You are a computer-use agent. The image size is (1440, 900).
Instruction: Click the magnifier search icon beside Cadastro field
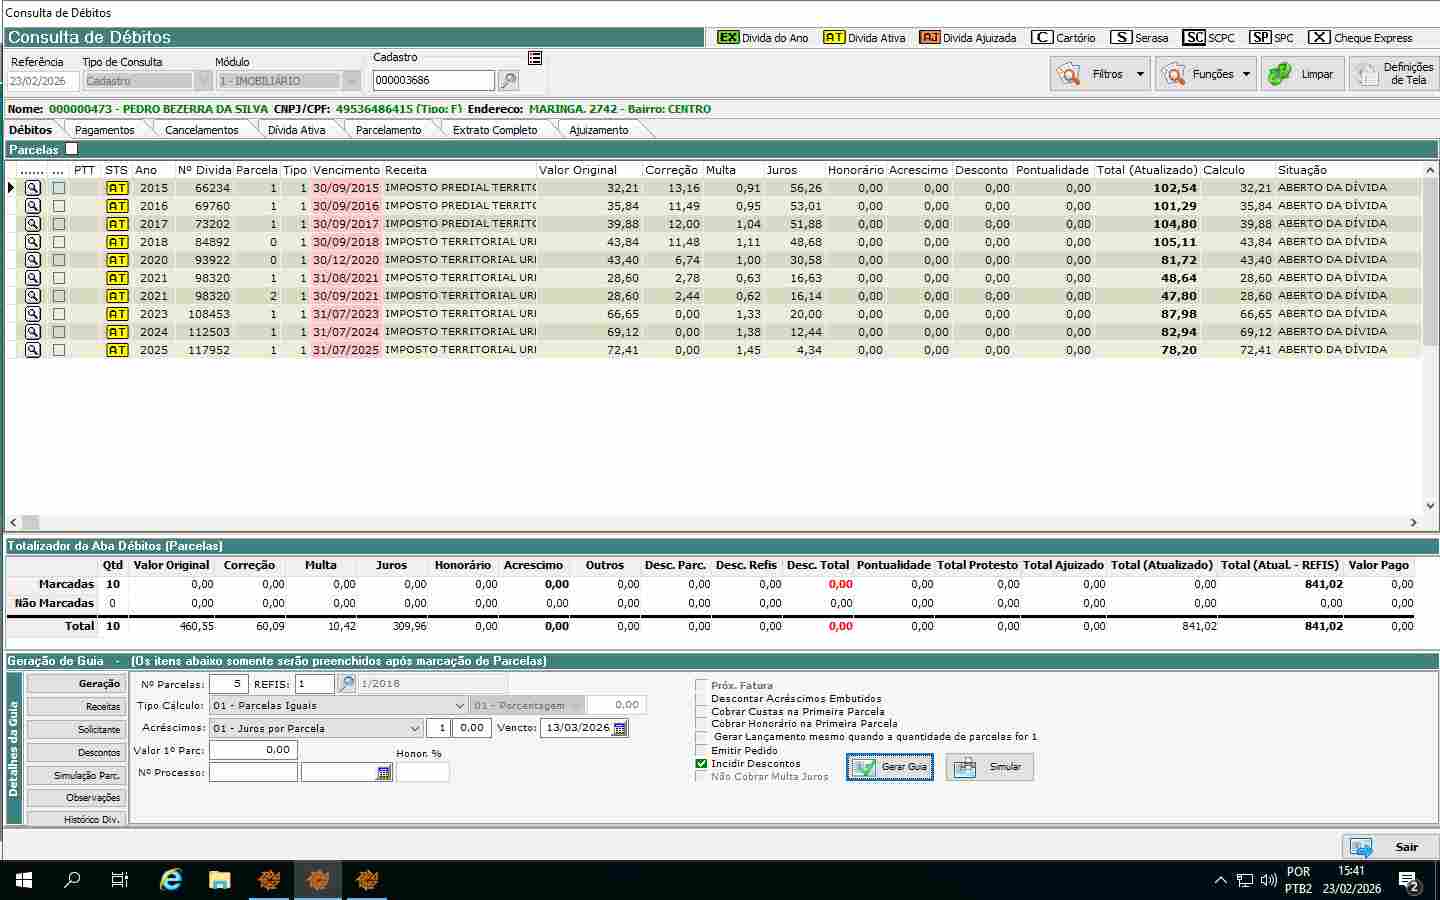[508, 81]
